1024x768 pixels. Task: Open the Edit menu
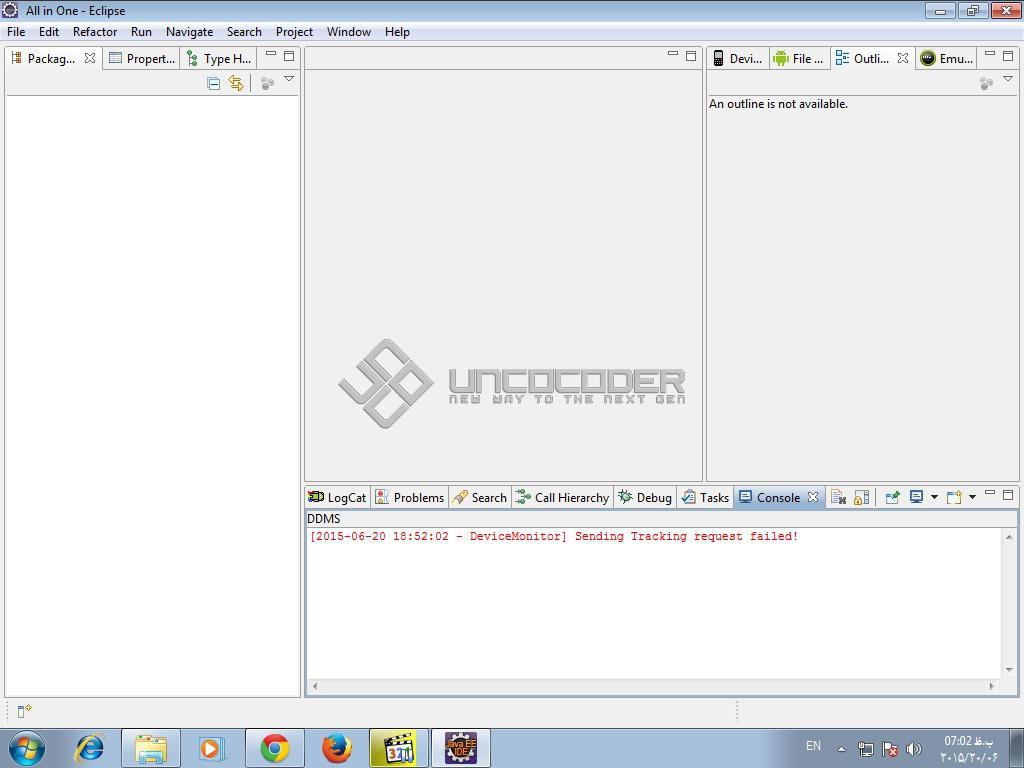point(49,31)
